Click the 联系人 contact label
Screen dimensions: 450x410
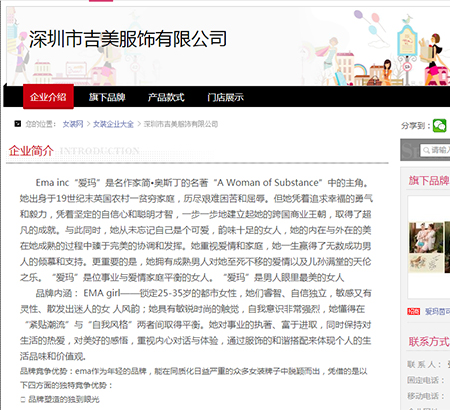click(x=424, y=364)
